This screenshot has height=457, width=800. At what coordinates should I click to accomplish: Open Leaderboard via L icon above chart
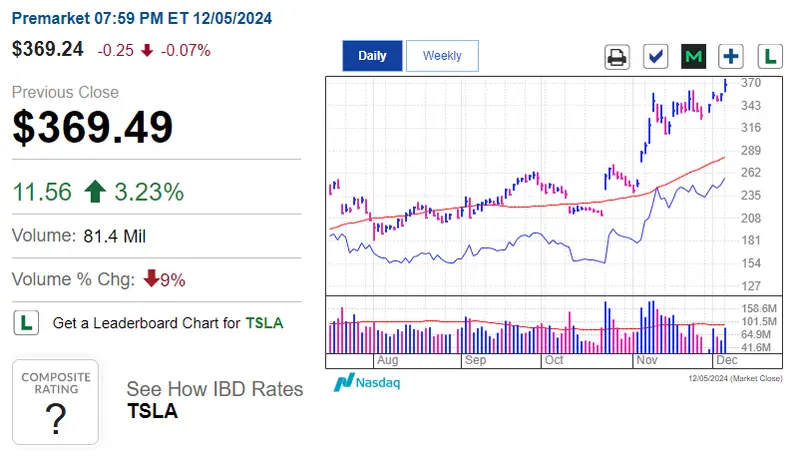[x=770, y=57]
